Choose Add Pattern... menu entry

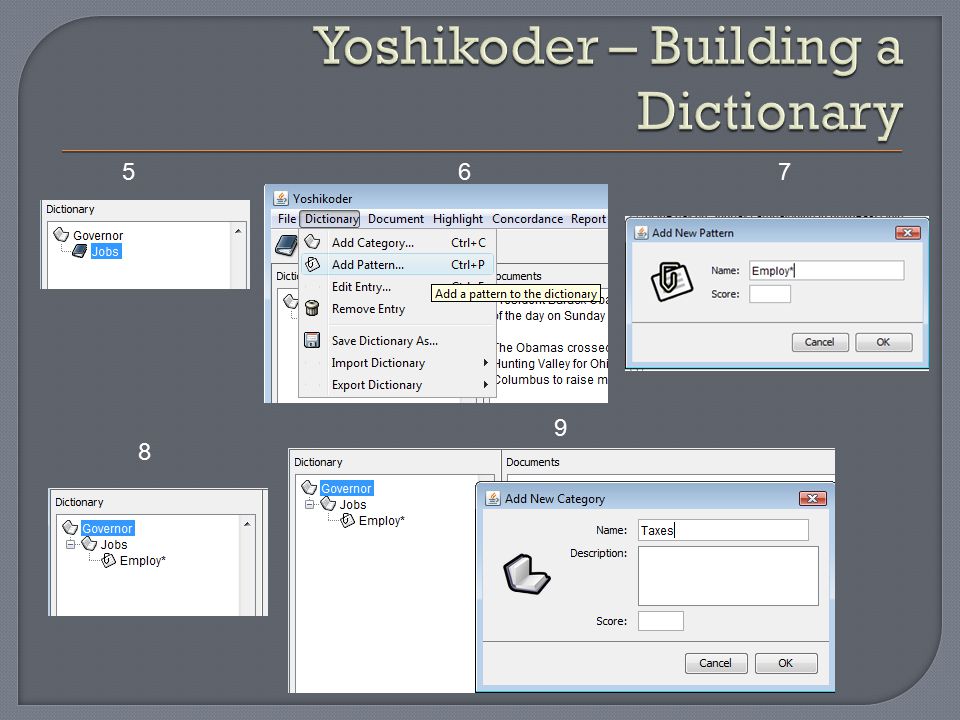pyautogui.click(x=397, y=264)
